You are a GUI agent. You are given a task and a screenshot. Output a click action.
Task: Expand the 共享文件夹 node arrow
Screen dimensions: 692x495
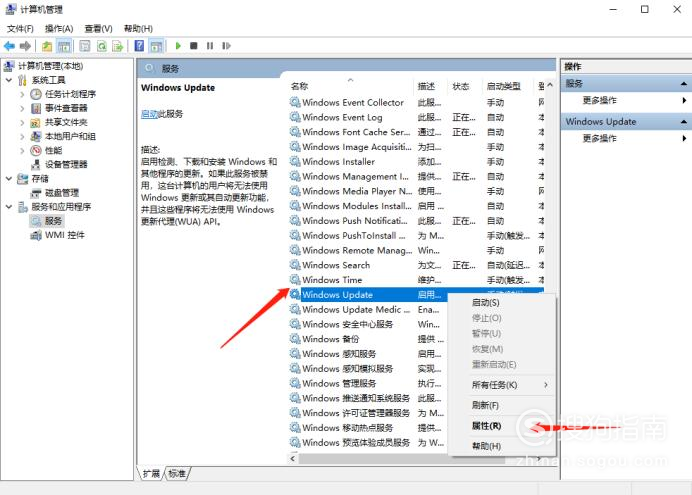point(22,122)
